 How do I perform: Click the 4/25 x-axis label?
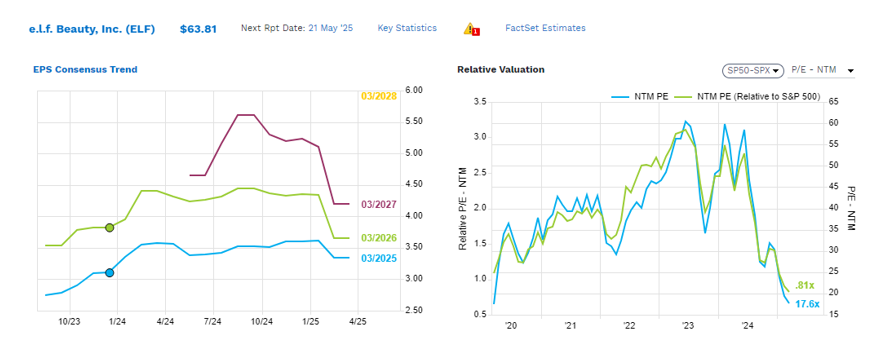(358, 321)
